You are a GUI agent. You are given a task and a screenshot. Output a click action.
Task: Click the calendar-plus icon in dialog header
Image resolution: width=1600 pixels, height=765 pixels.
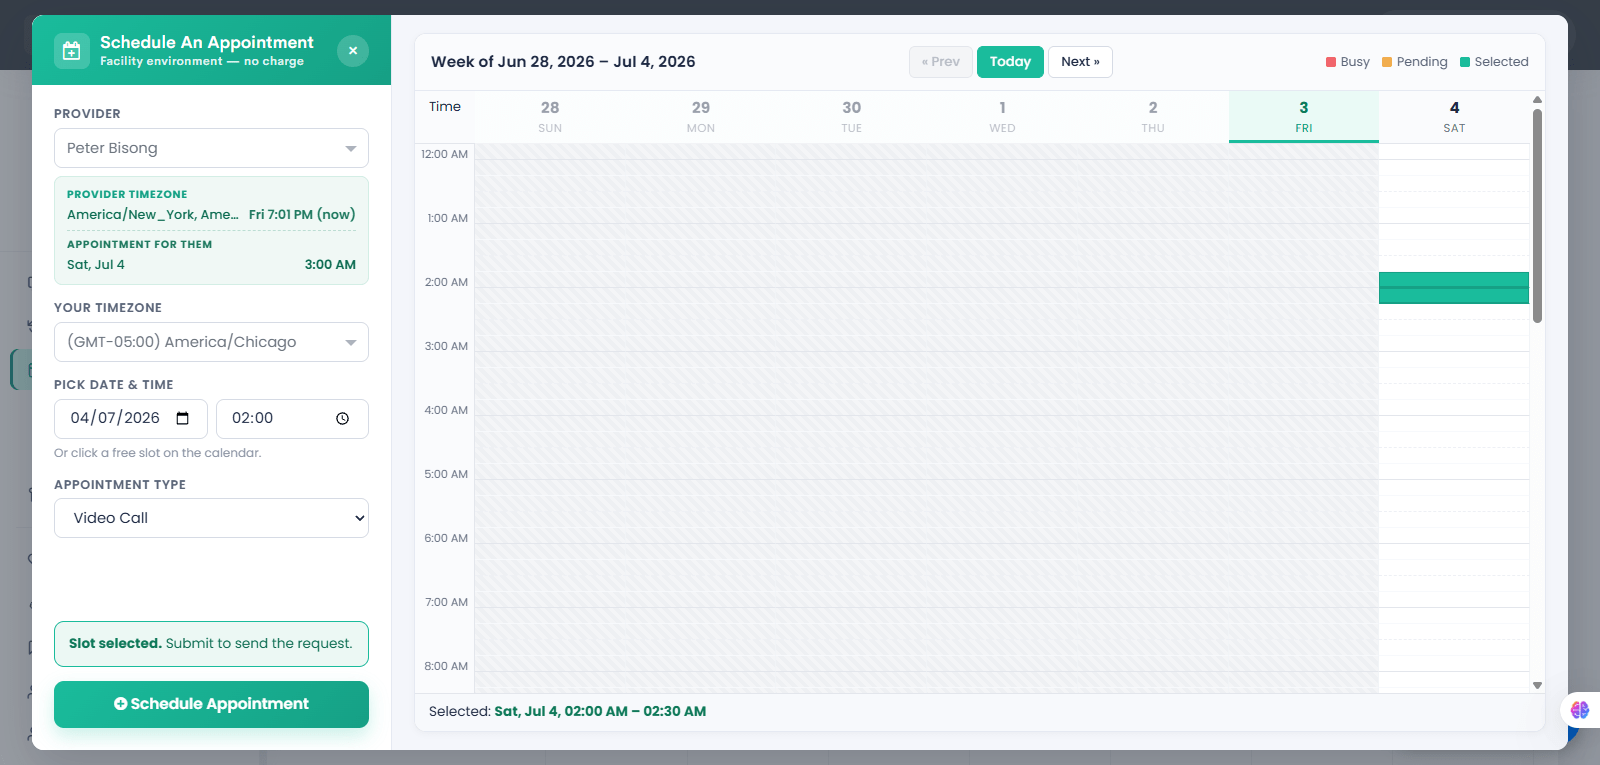[71, 51]
